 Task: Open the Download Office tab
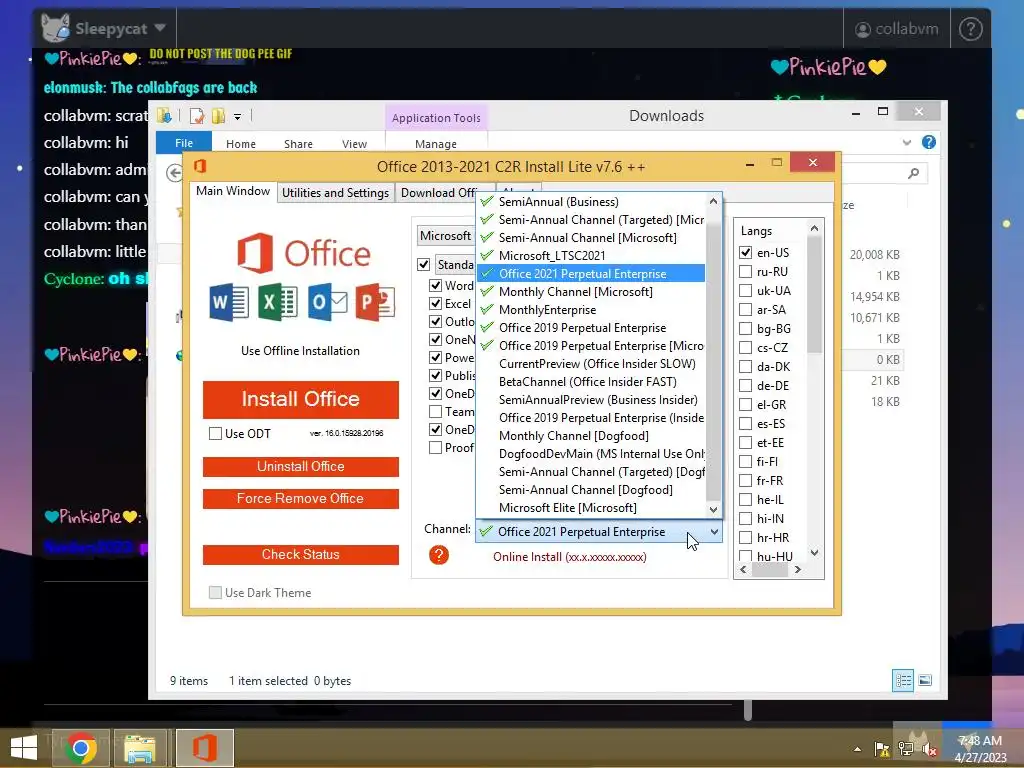438,193
